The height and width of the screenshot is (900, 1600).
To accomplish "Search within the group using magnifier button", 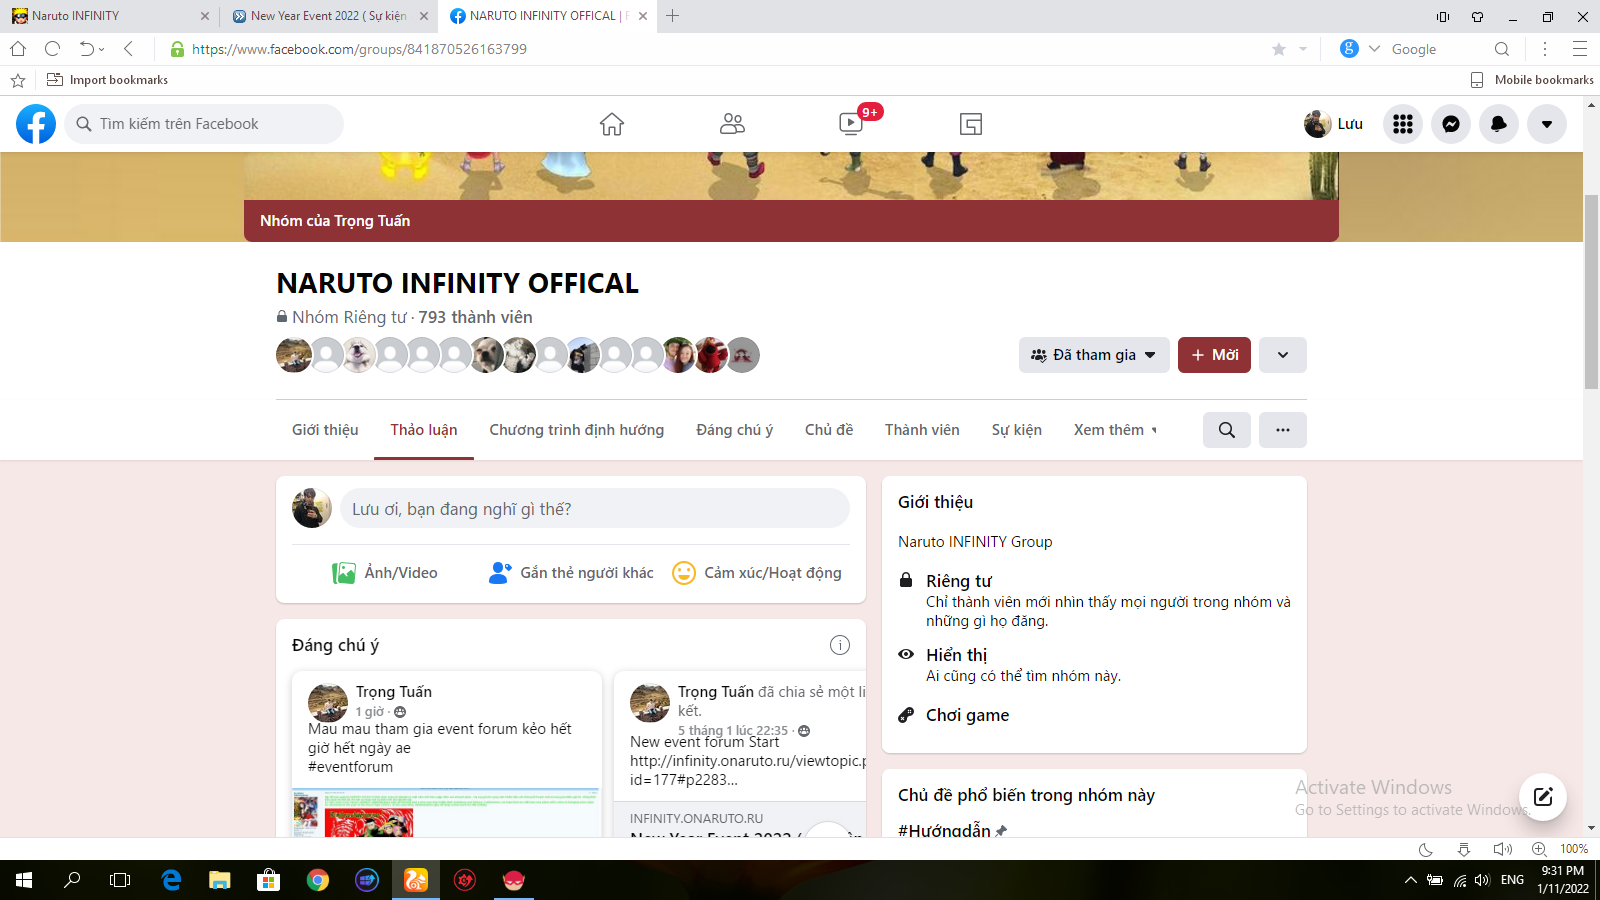I will 1227,430.
